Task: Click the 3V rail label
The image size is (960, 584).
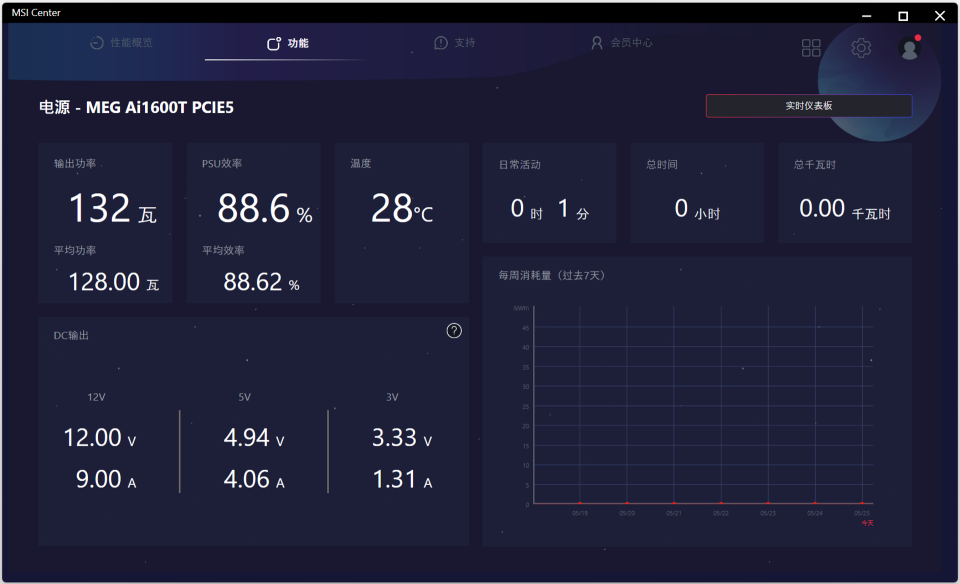Action: pyautogui.click(x=392, y=397)
